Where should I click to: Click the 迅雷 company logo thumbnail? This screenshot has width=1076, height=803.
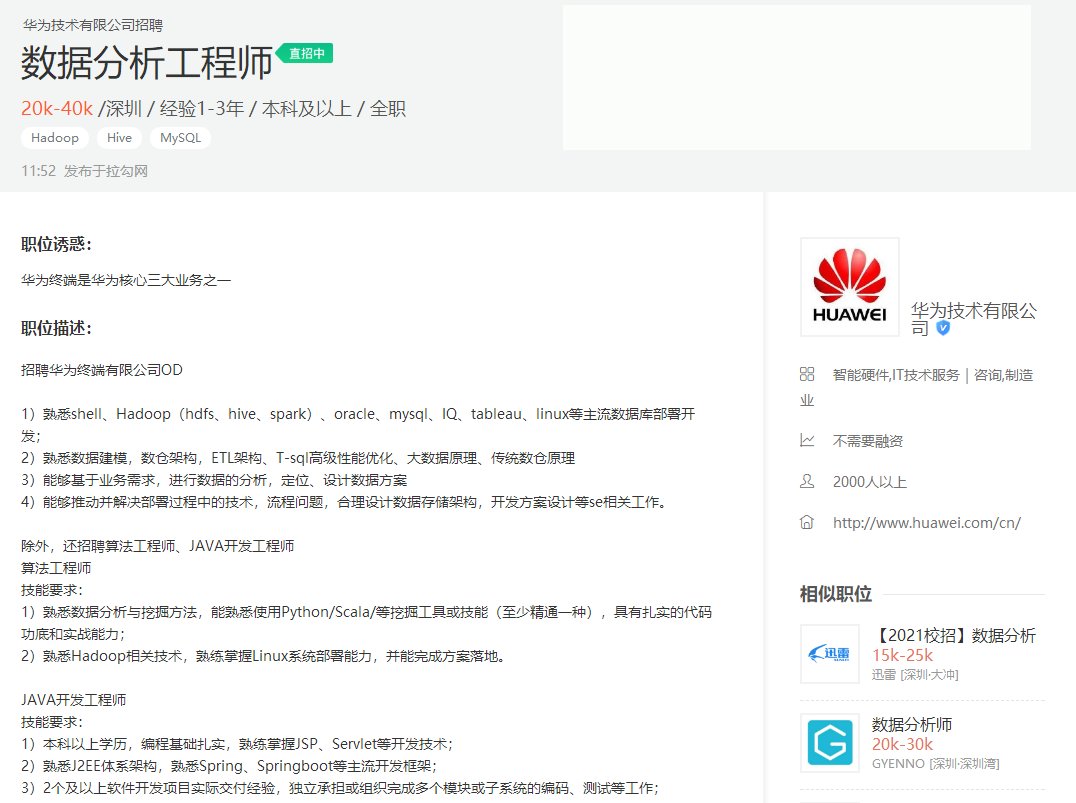point(829,655)
